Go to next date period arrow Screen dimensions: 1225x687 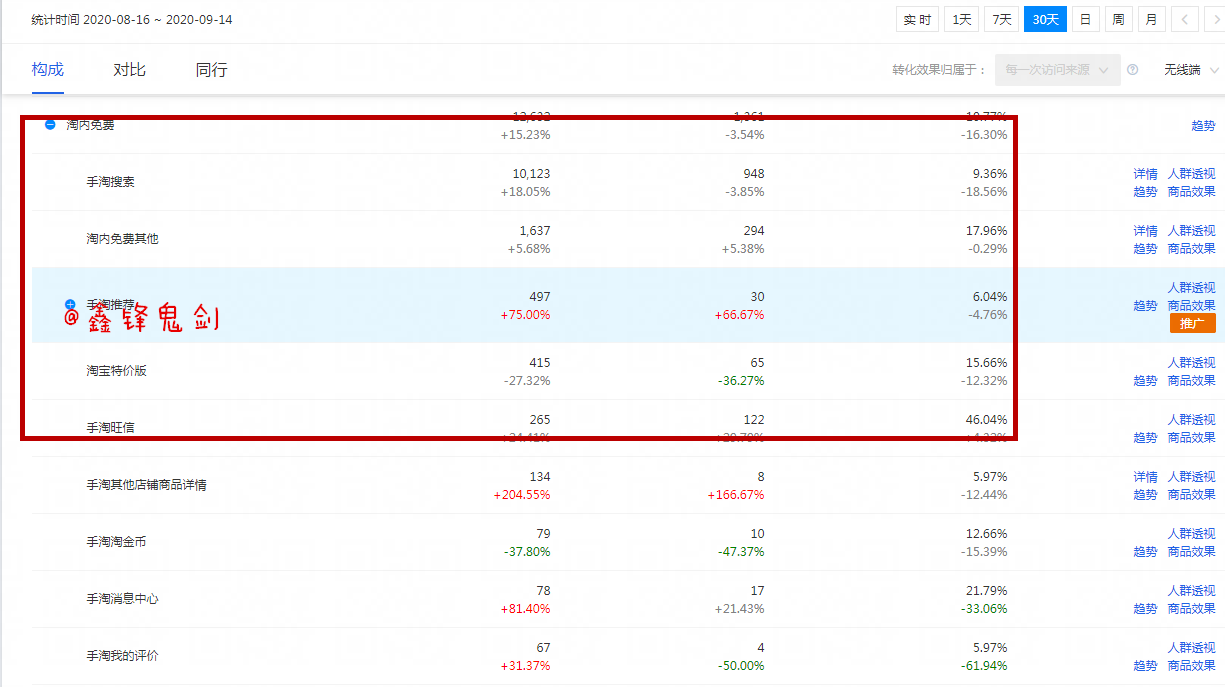click(x=1213, y=20)
